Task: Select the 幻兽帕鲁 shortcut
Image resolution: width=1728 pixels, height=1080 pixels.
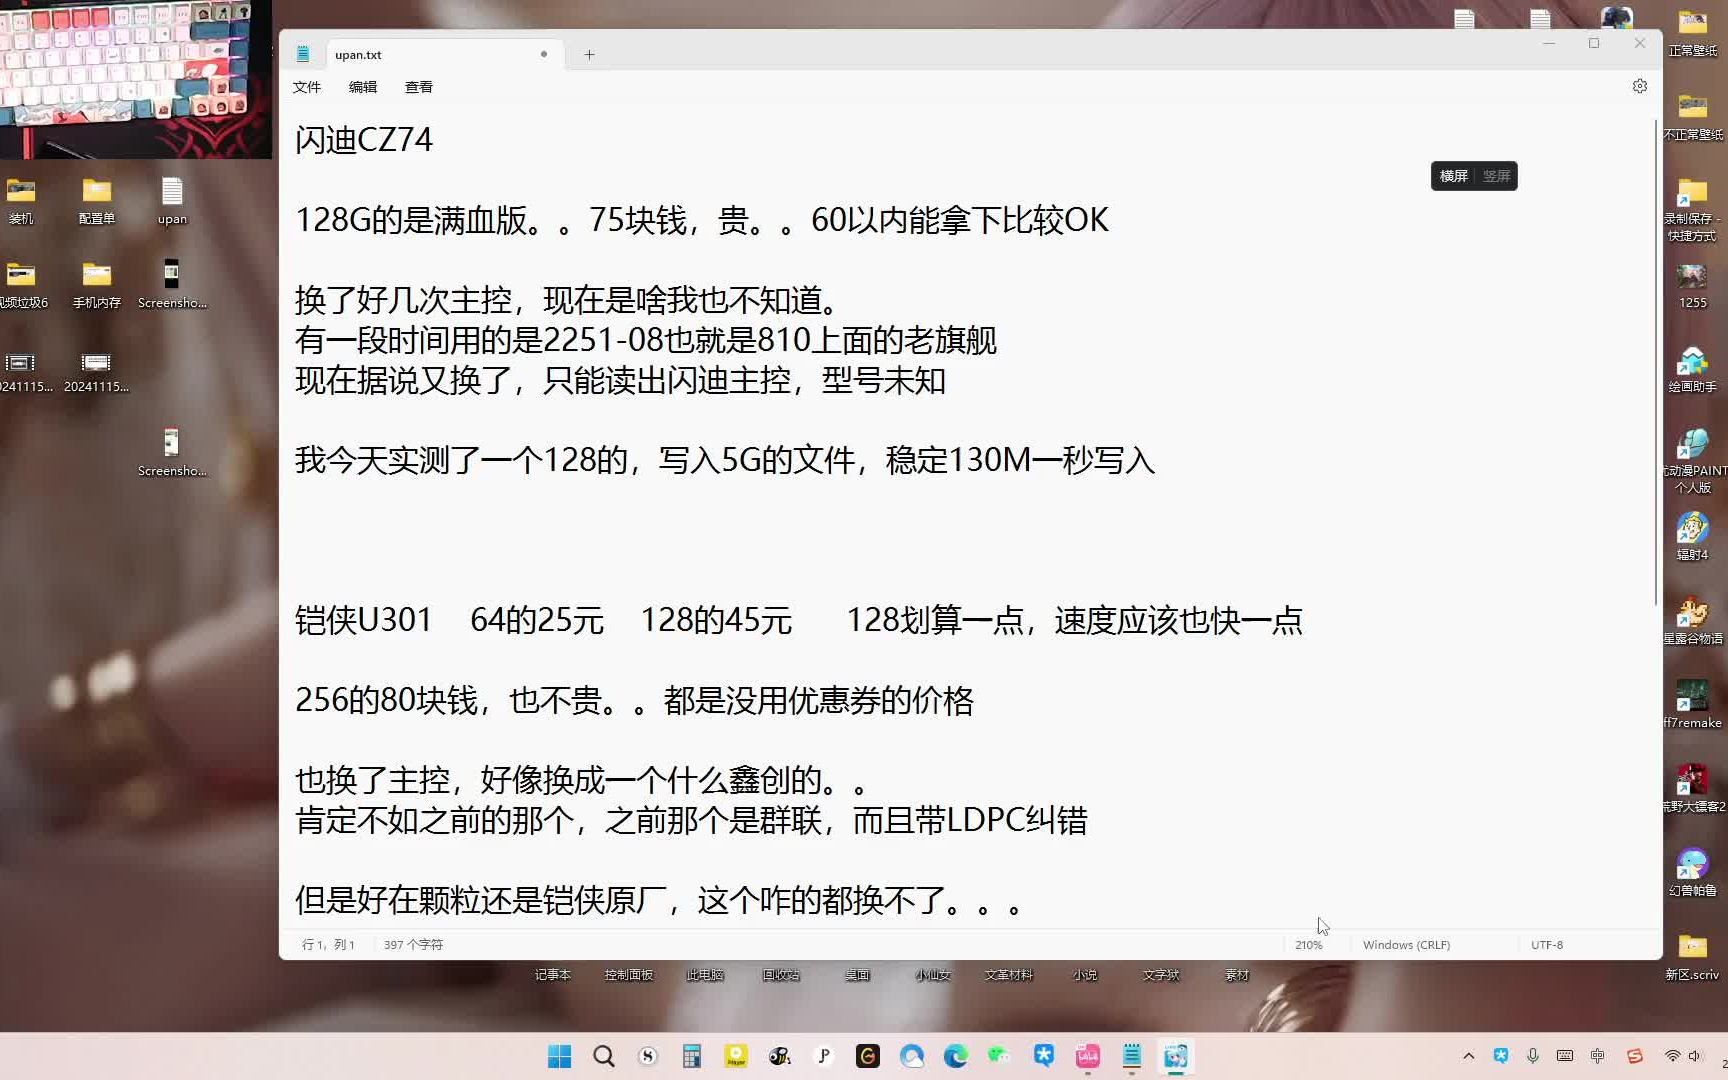Action: click(x=1692, y=872)
